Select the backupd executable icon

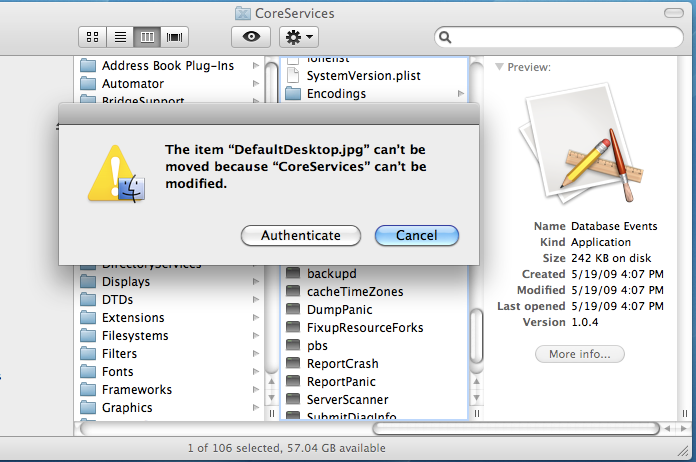[293, 273]
